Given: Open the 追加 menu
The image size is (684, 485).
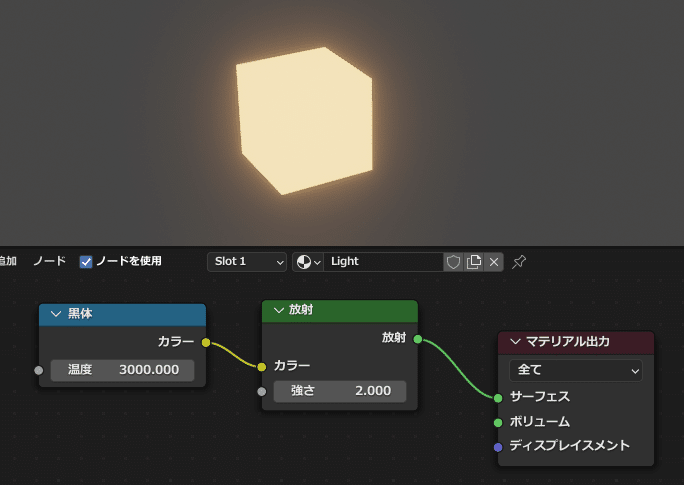Looking at the screenshot, I should tap(8, 261).
